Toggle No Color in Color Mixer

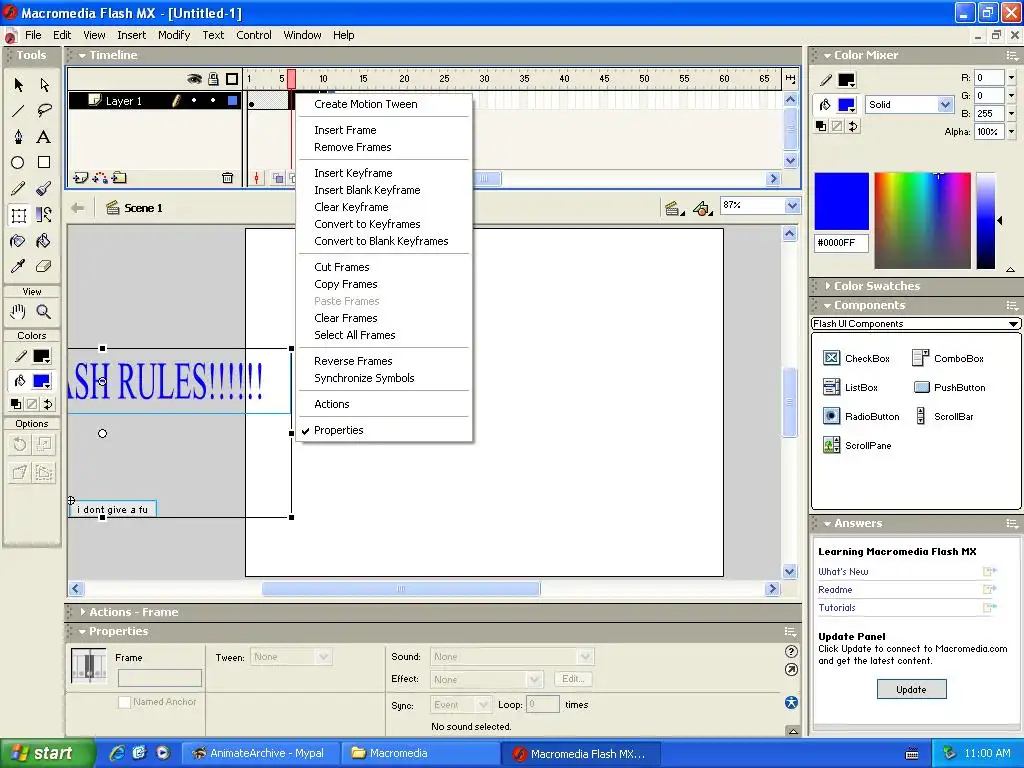(837, 127)
